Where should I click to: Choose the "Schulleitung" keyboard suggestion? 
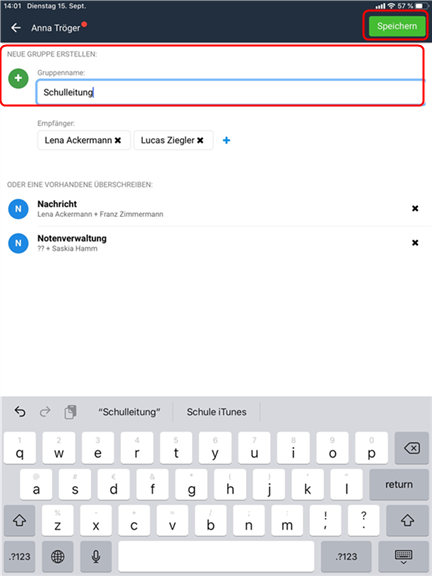pyautogui.click(x=129, y=412)
